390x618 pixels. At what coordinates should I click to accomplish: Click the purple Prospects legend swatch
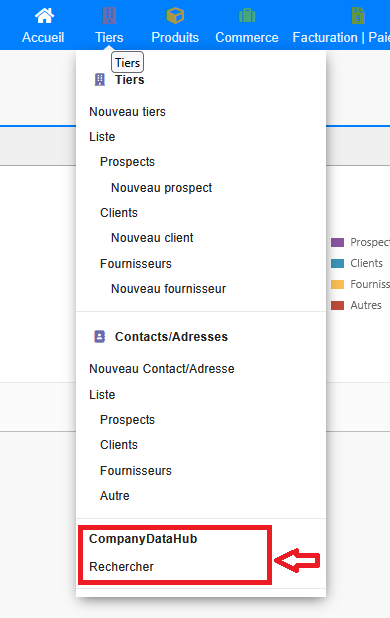[338, 242]
